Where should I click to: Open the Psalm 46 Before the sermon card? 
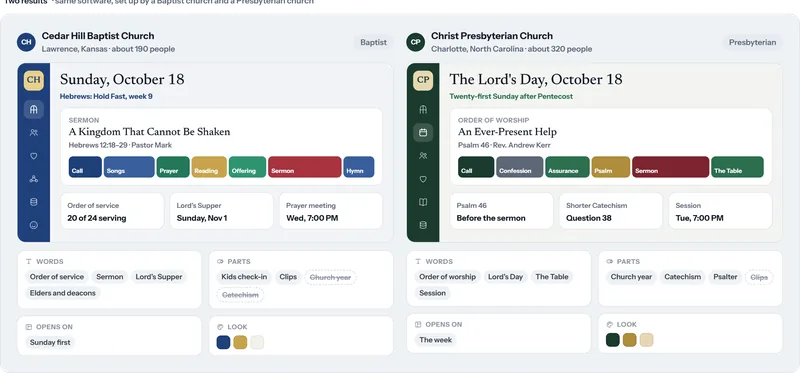(502, 211)
